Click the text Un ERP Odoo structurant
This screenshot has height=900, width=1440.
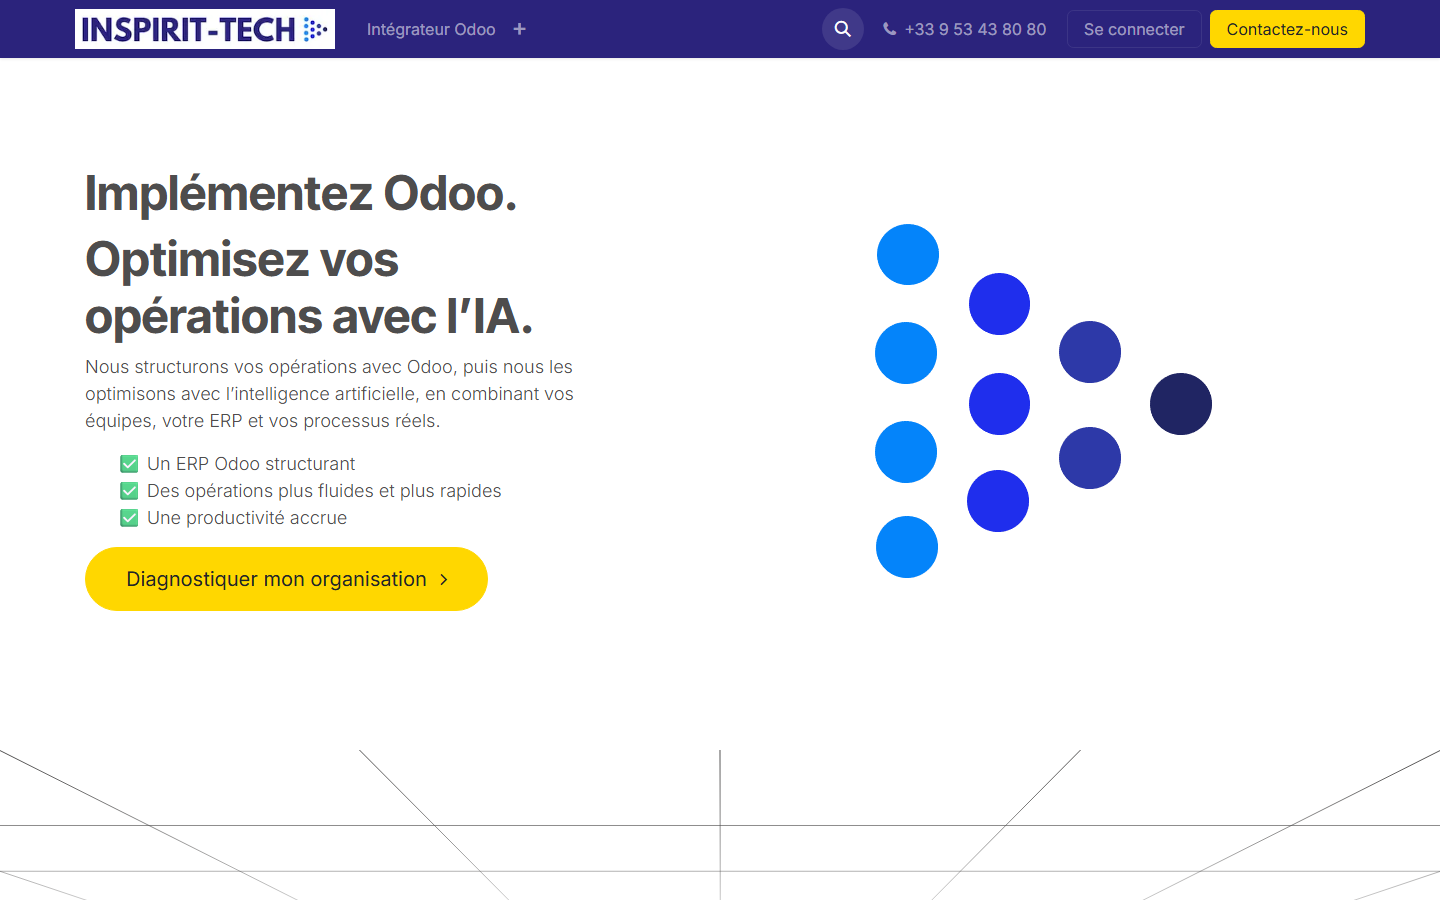(x=251, y=464)
